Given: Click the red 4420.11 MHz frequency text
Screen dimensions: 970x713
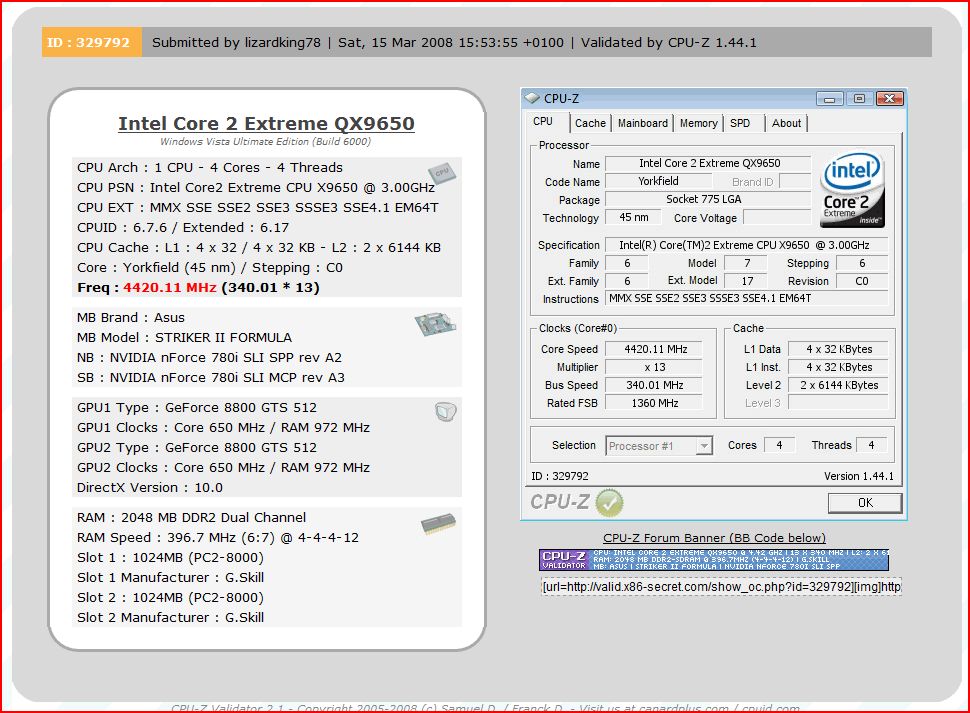Looking at the screenshot, I should point(170,288).
